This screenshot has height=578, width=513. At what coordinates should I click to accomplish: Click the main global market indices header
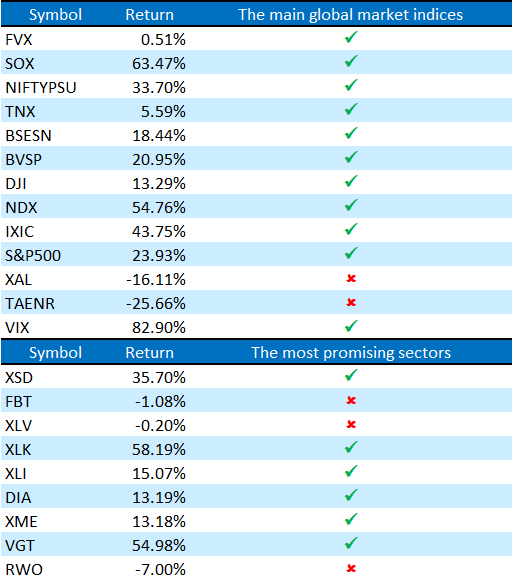click(x=351, y=15)
